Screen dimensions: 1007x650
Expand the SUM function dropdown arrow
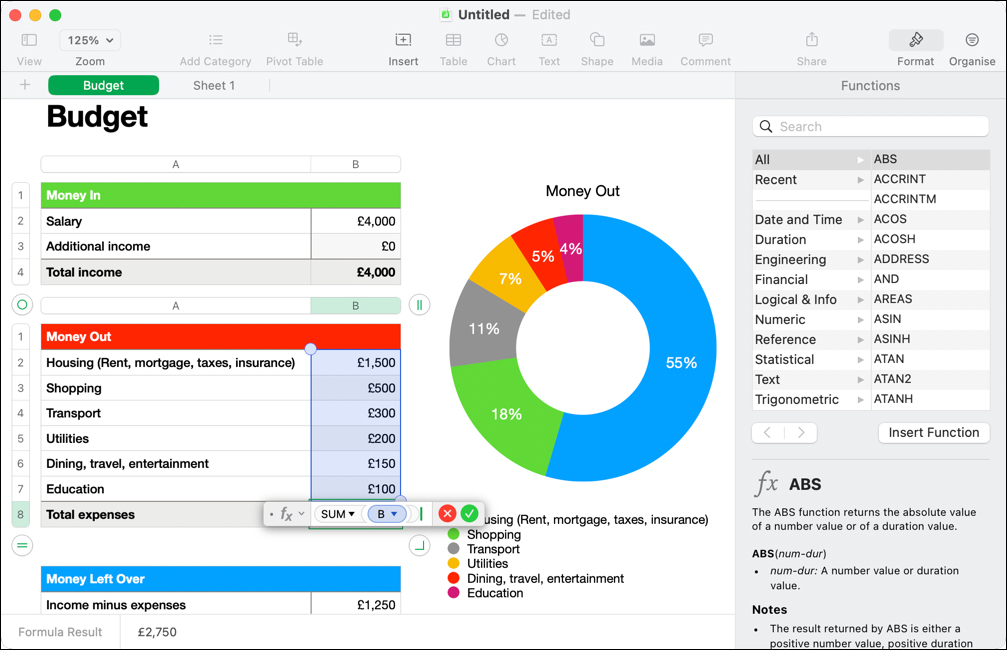pyautogui.click(x=352, y=514)
